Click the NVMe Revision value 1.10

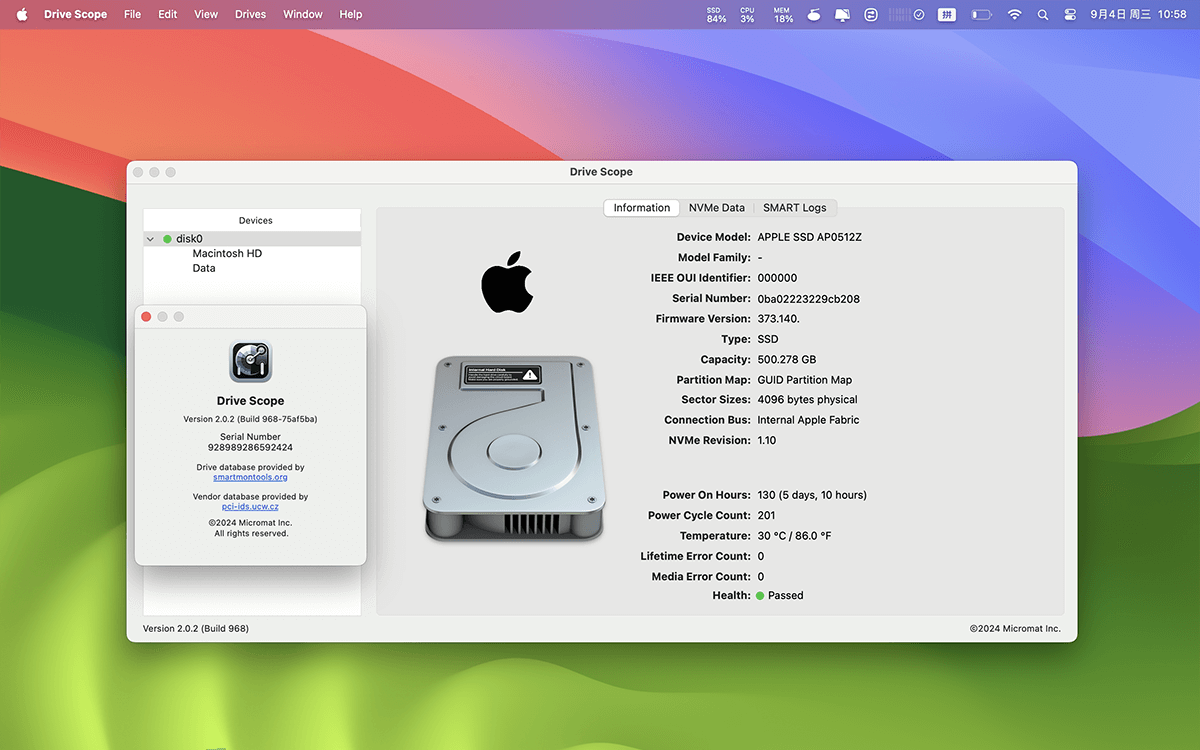coord(767,441)
